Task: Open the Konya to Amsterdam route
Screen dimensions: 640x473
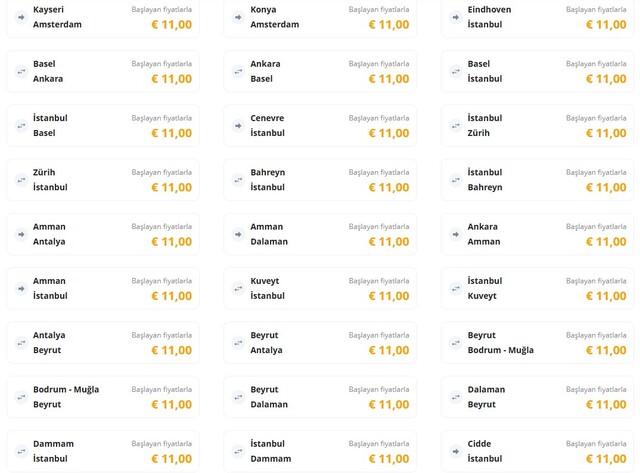Action: 319,17
